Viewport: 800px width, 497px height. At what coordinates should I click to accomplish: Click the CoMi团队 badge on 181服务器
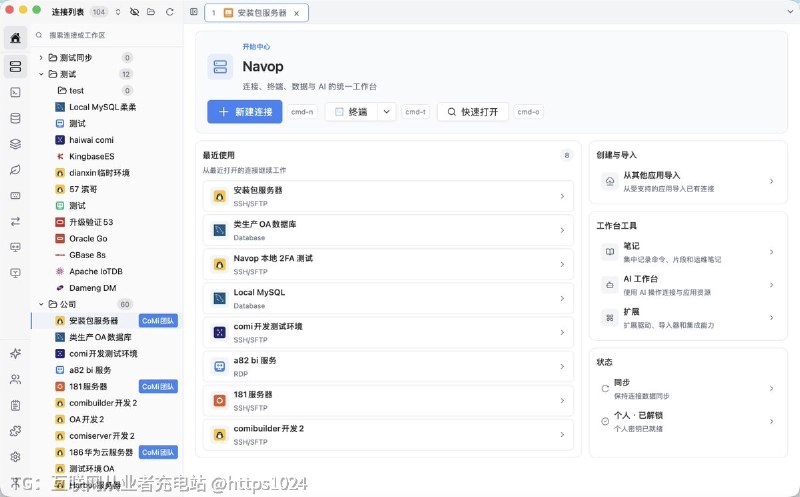[x=158, y=386]
